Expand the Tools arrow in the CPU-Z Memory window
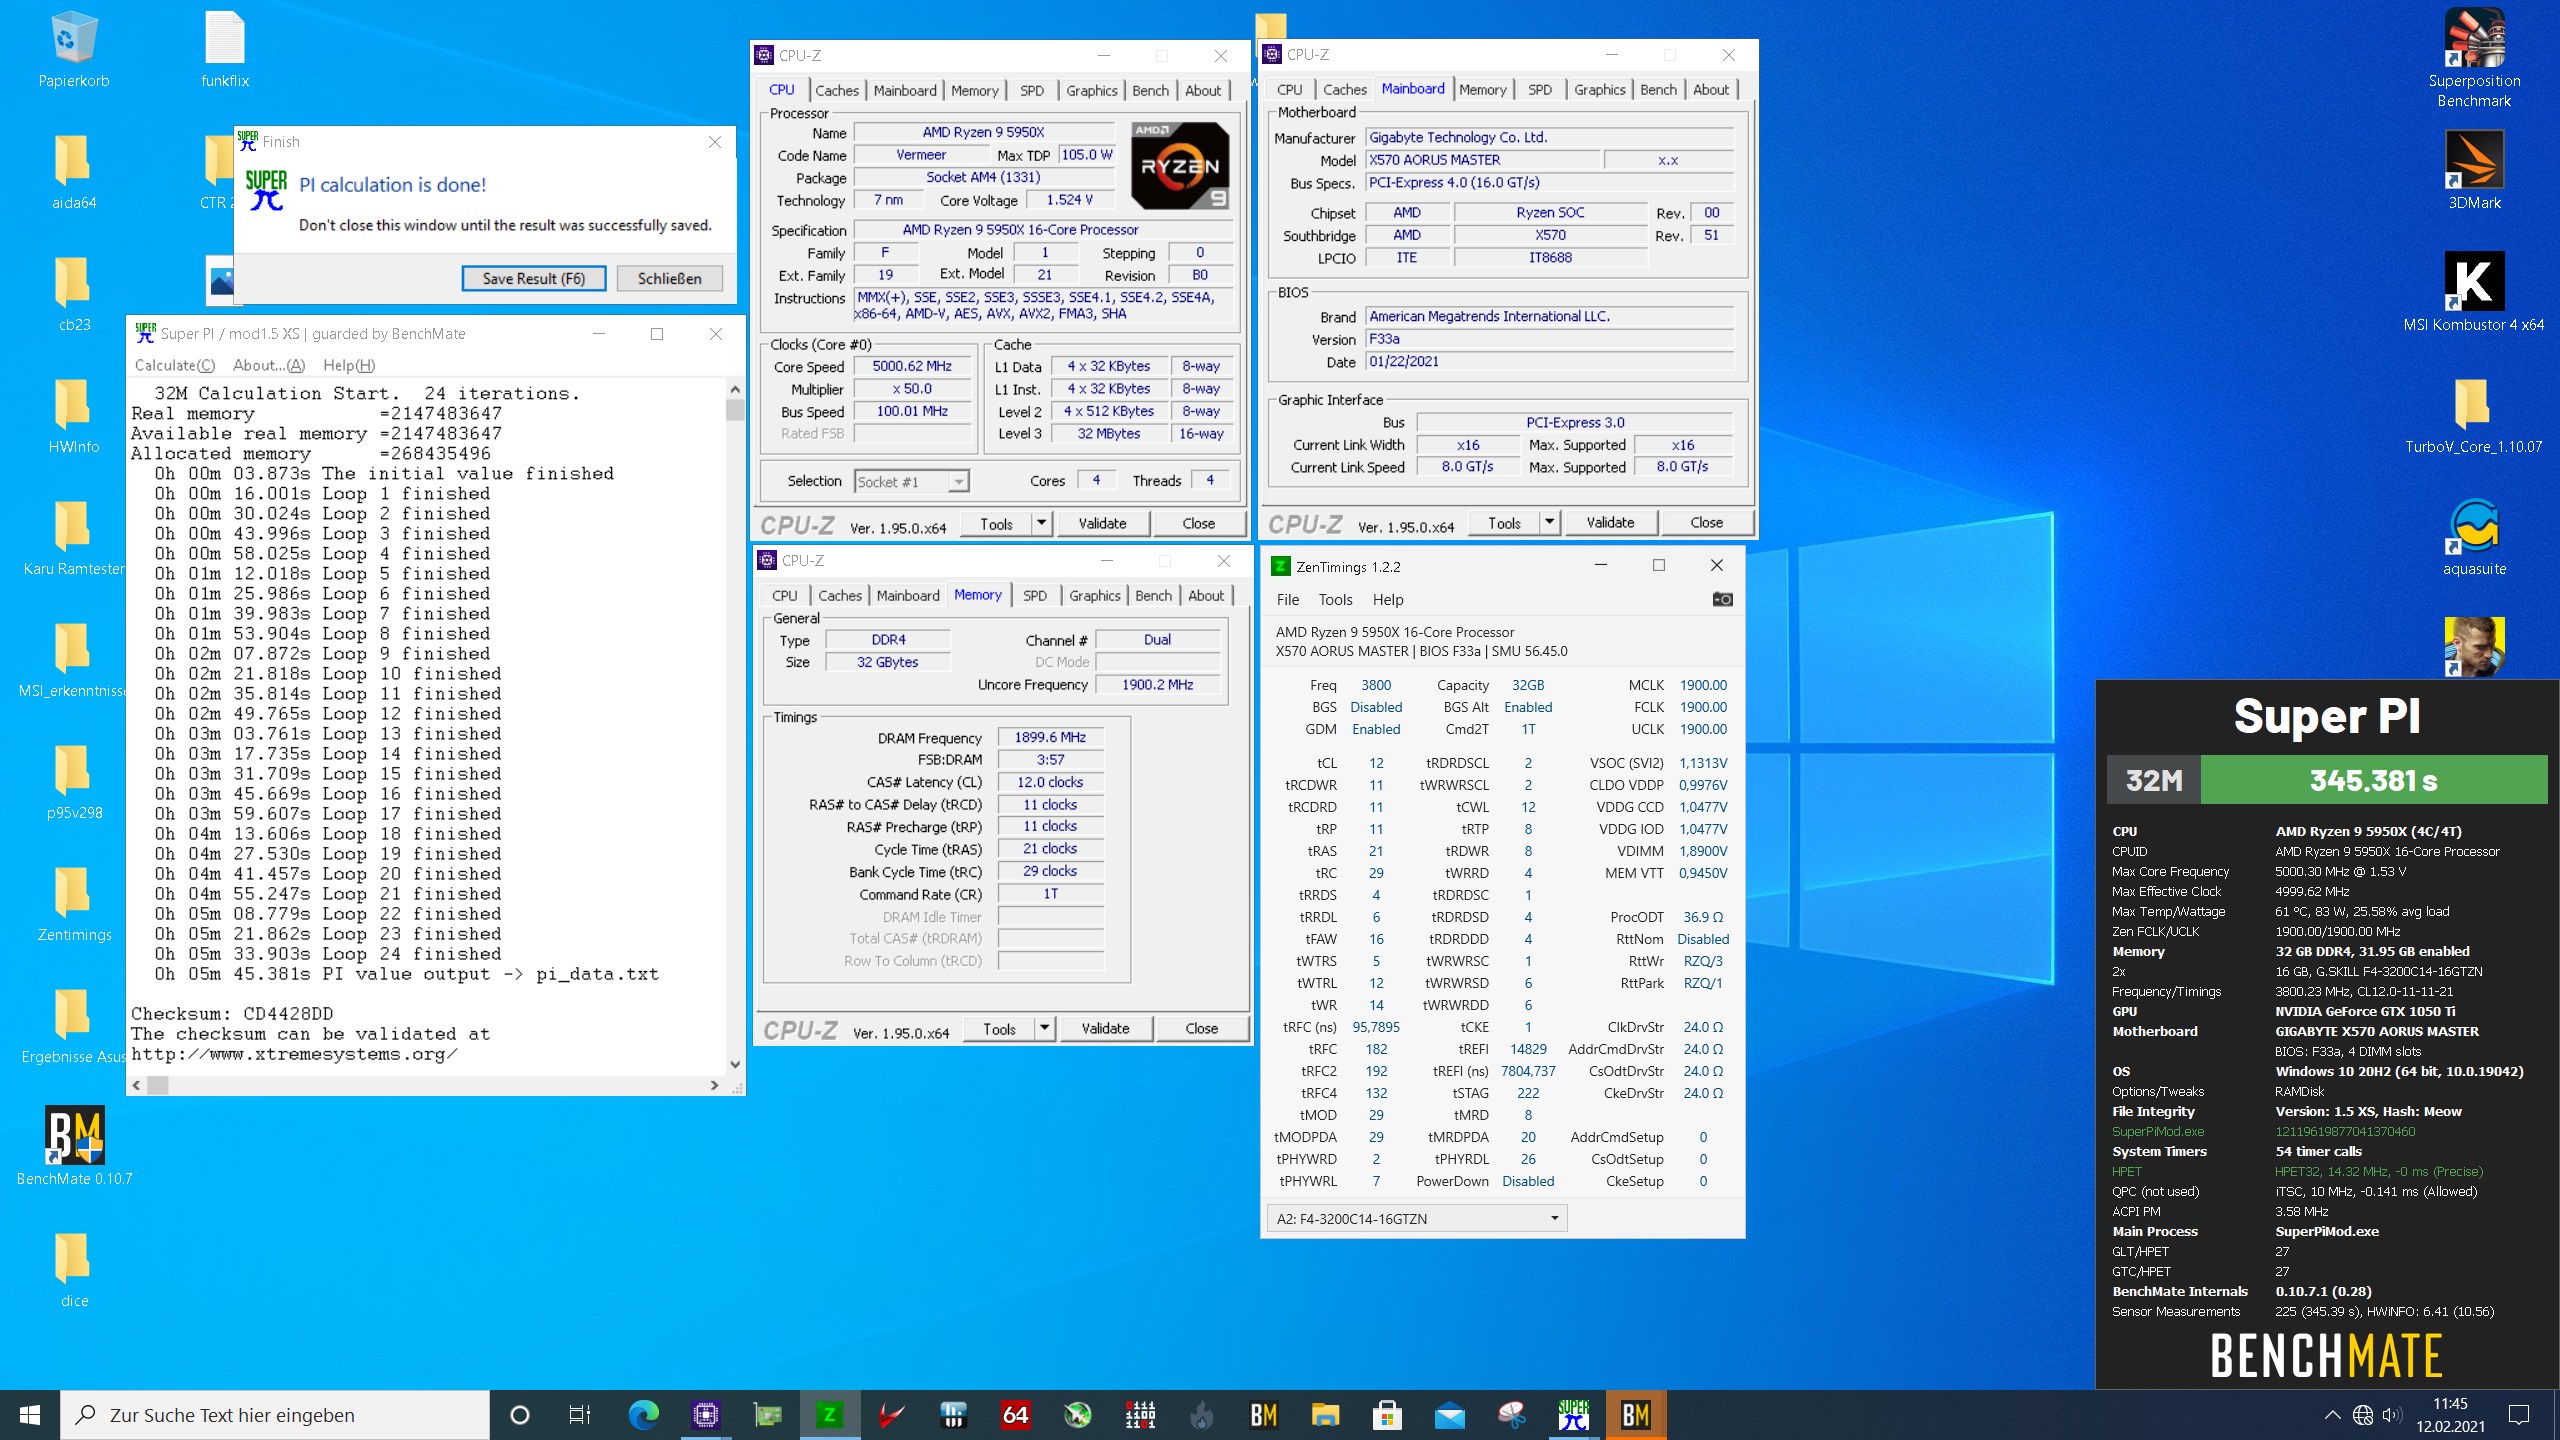 click(1044, 1028)
